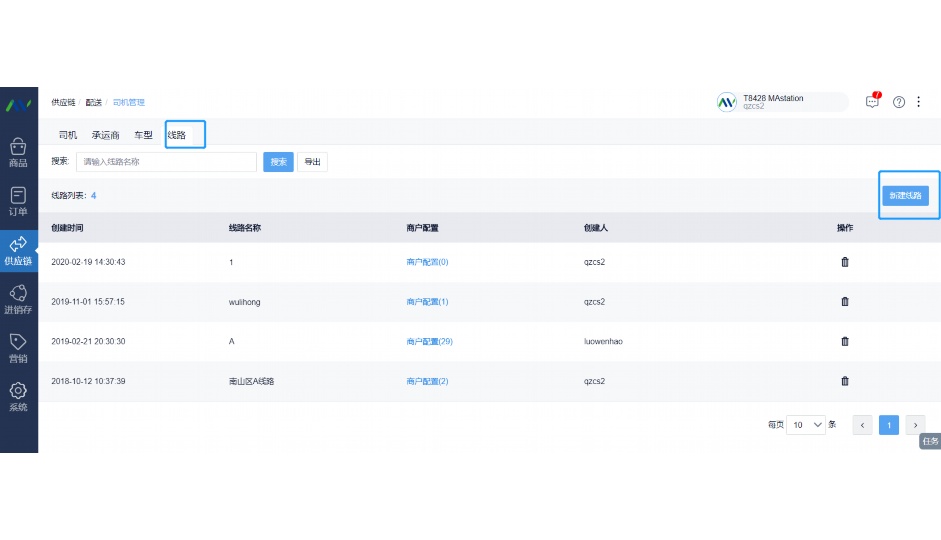This screenshot has height=540, width=941.
Task: Open 商户配置(29) link for route A
Action: click(429, 341)
